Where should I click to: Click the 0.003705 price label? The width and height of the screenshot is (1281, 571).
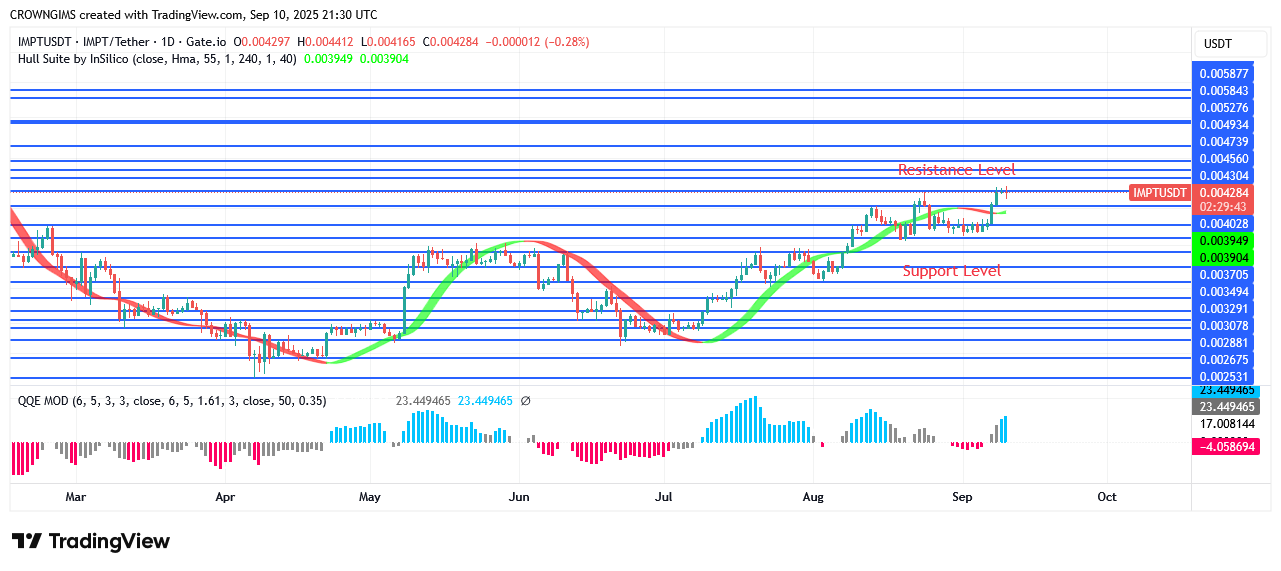tap(1224, 274)
